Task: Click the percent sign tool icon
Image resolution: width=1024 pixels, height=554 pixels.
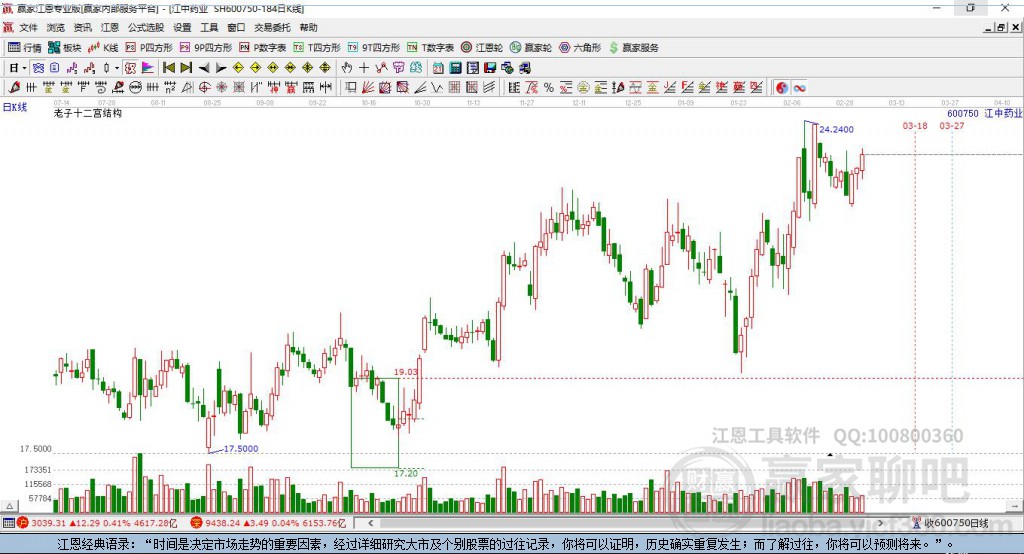Action: coord(549,88)
